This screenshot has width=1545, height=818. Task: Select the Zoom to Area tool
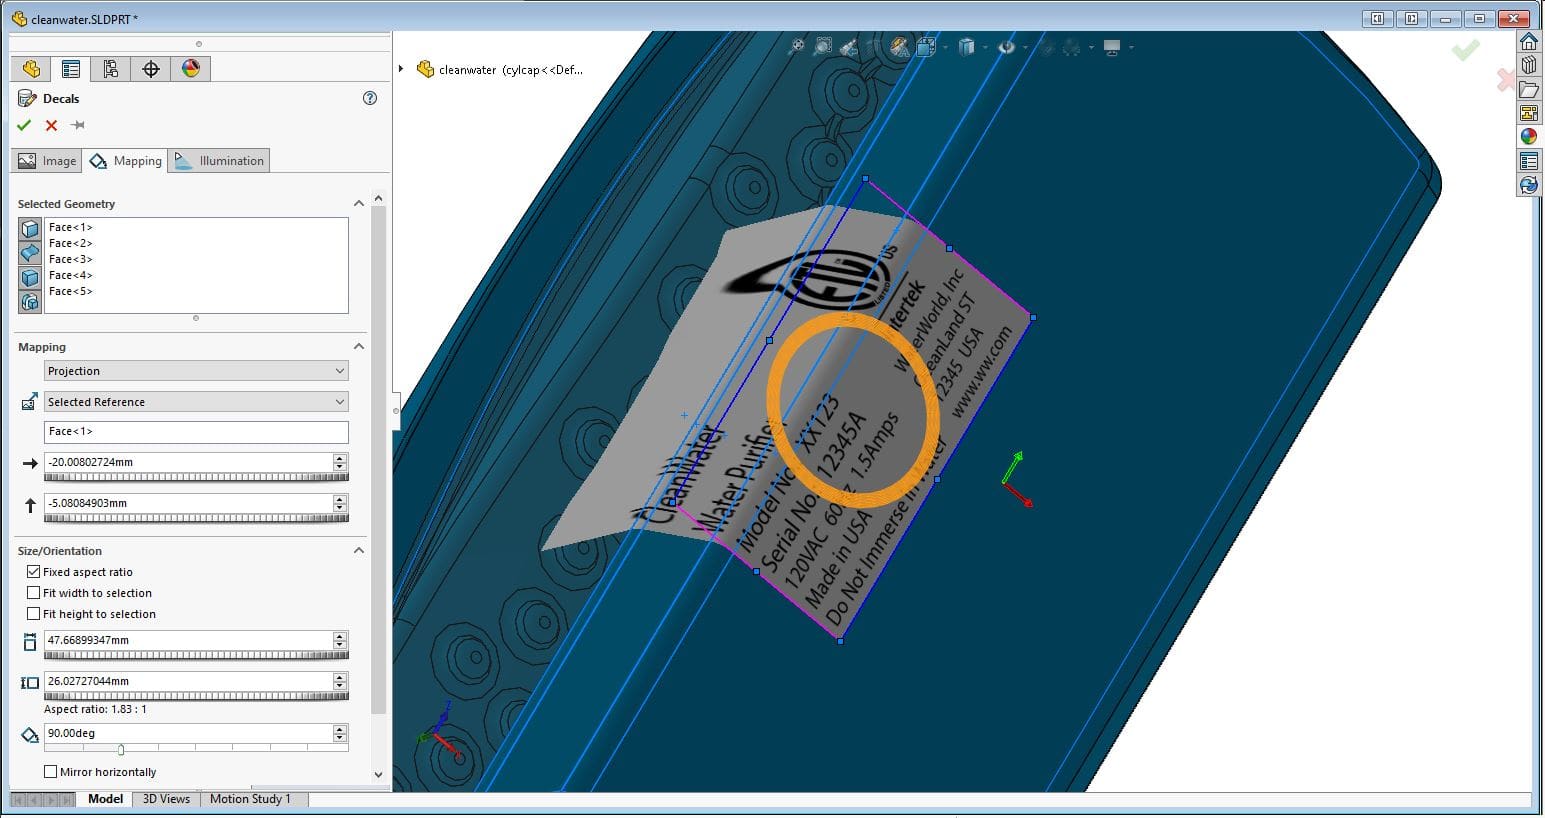(x=822, y=47)
